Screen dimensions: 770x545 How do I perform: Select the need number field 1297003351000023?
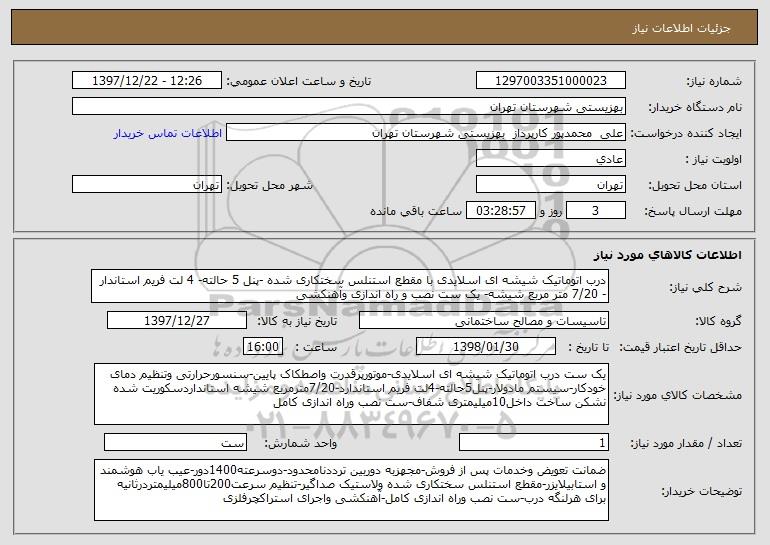pyautogui.click(x=550, y=81)
